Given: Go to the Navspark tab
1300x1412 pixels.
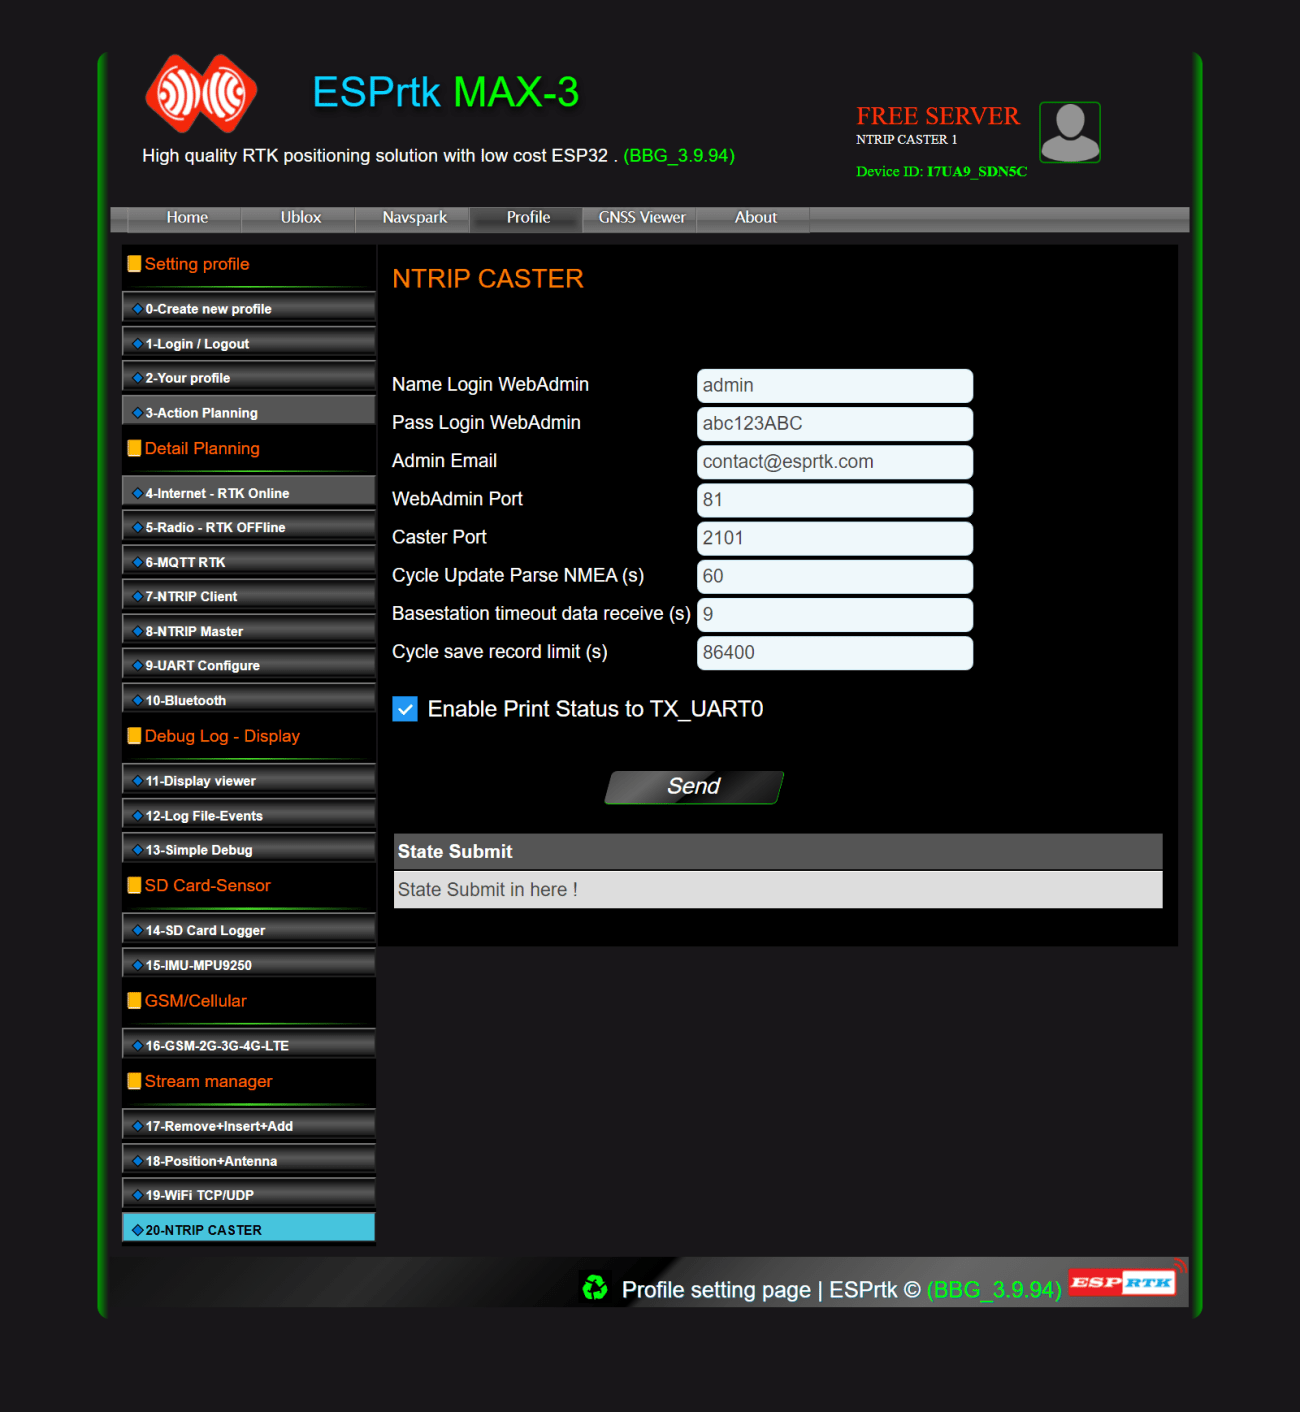Looking at the screenshot, I should [x=414, y=218].
